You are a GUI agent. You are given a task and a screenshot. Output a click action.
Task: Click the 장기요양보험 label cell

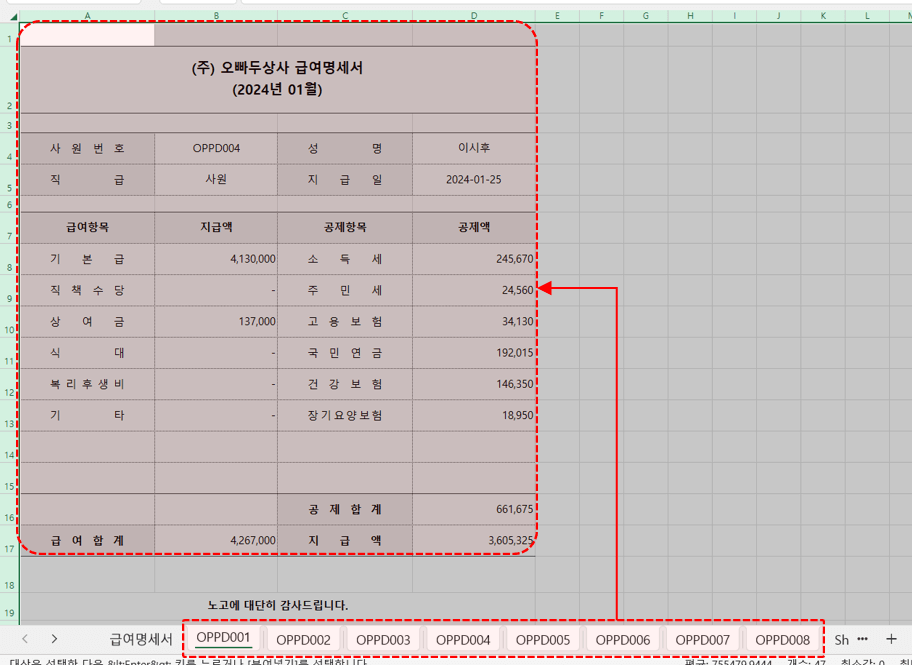[x=345, y=415]
